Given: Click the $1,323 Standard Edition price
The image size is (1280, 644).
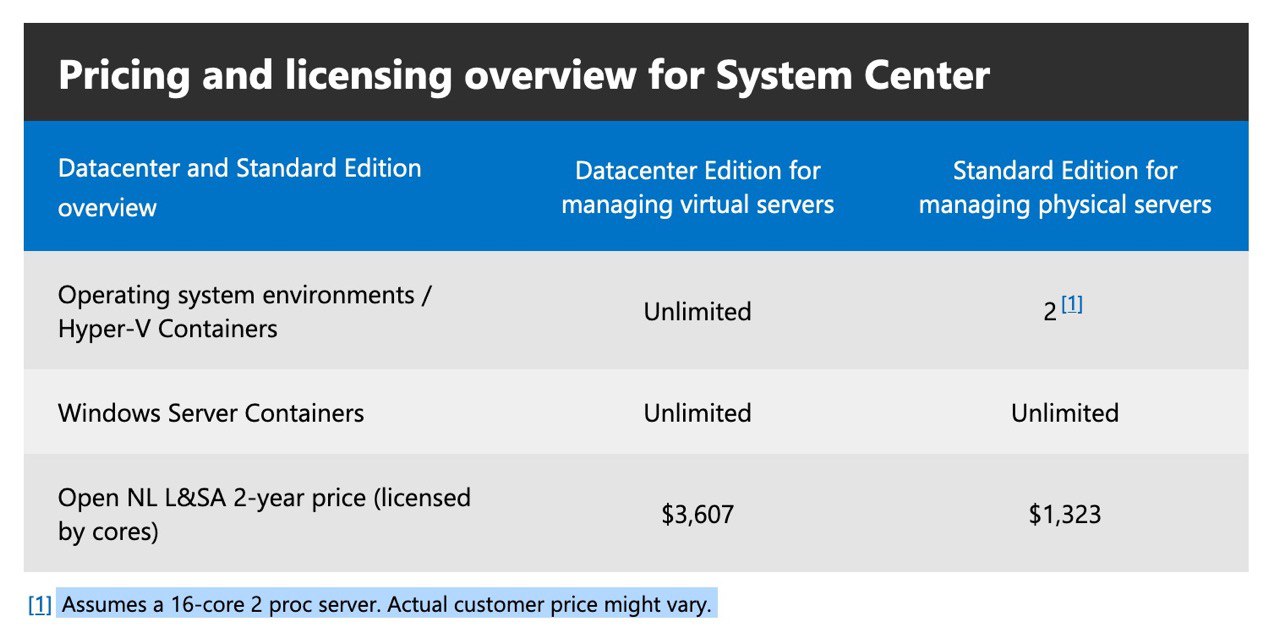Looking at the screenshot, I should coord(1065,515).
